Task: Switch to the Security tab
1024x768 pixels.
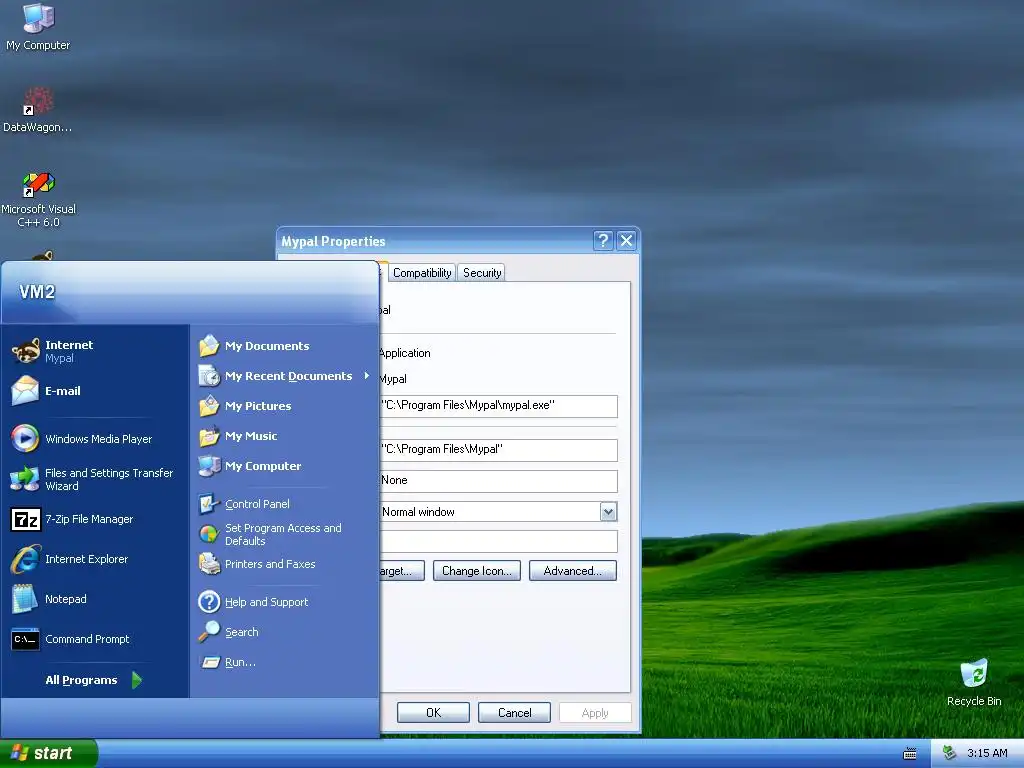Action: (x=482, y=273)
